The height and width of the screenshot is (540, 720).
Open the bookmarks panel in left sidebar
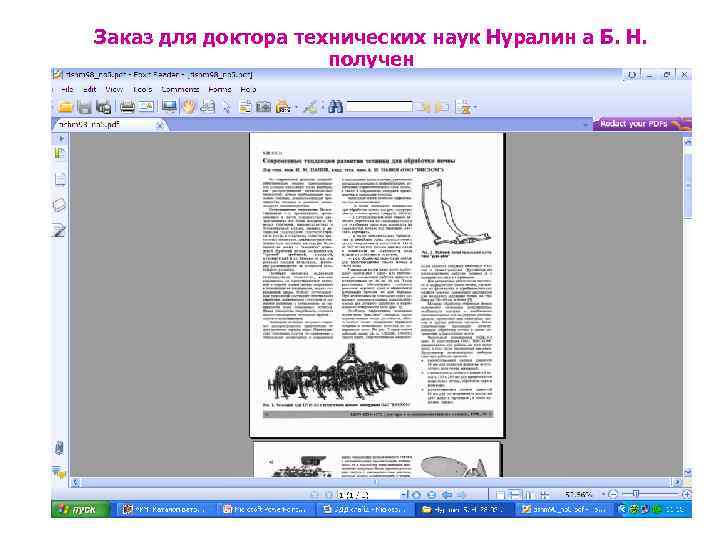tap(60, 154)
